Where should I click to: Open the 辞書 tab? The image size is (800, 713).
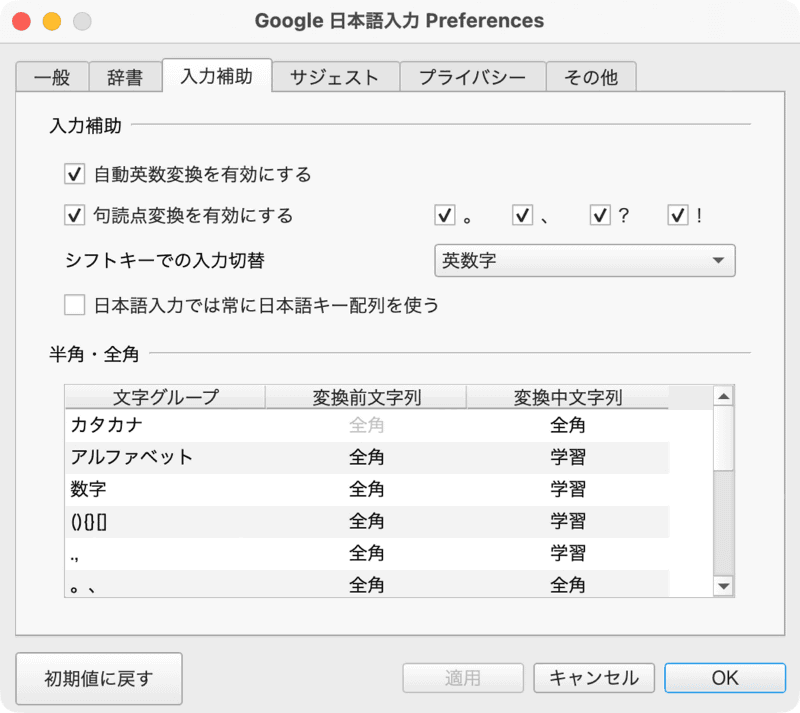[x=125, y=77]
